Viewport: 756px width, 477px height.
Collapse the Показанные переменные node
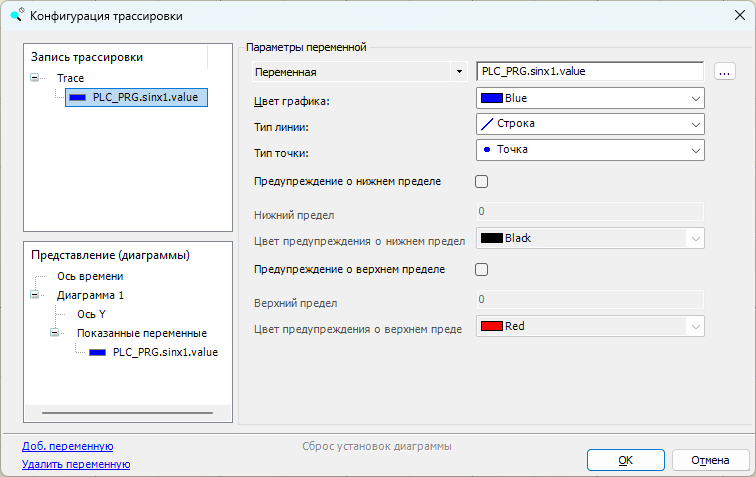(x=56, y=333)
